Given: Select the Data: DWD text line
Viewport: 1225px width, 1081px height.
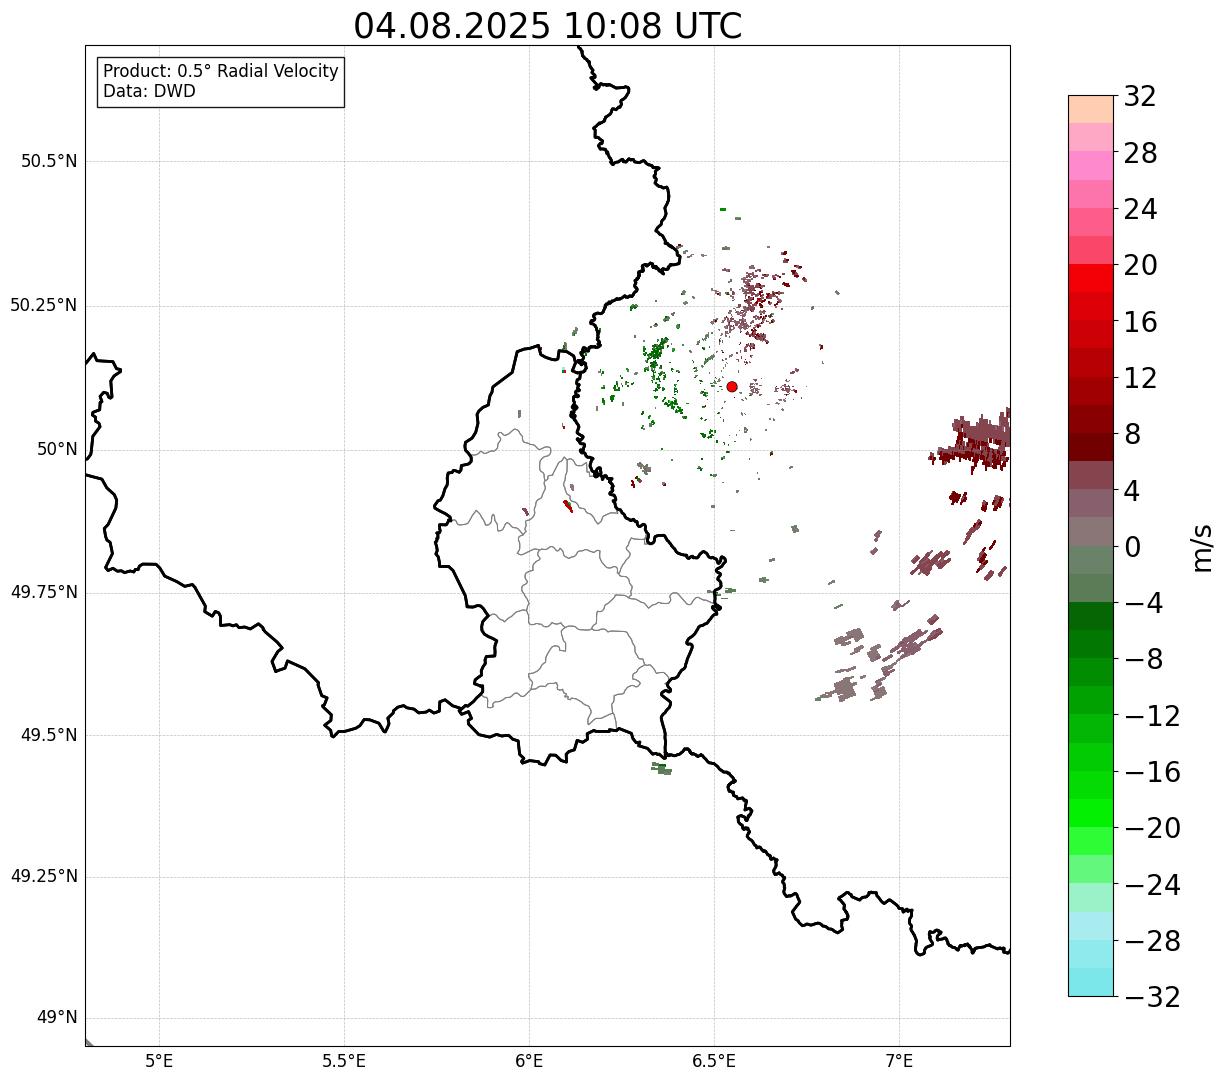Looking at the screenshot, I should pyautogui.click(x=149, y=91).
